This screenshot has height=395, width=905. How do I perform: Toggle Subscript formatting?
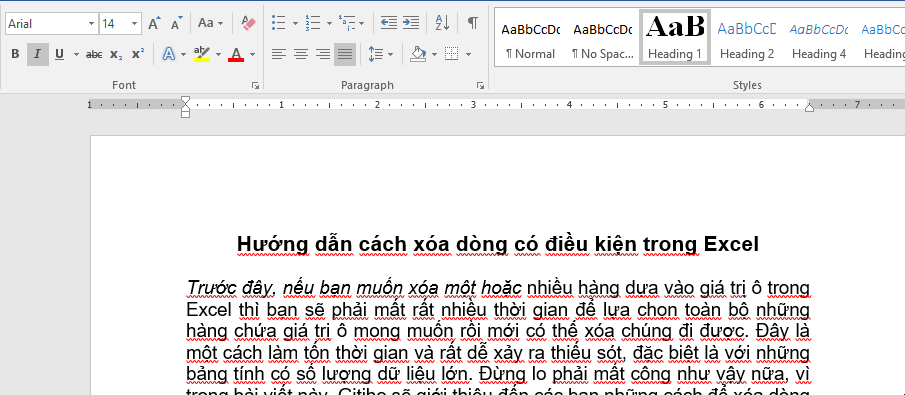click(116, 54)
